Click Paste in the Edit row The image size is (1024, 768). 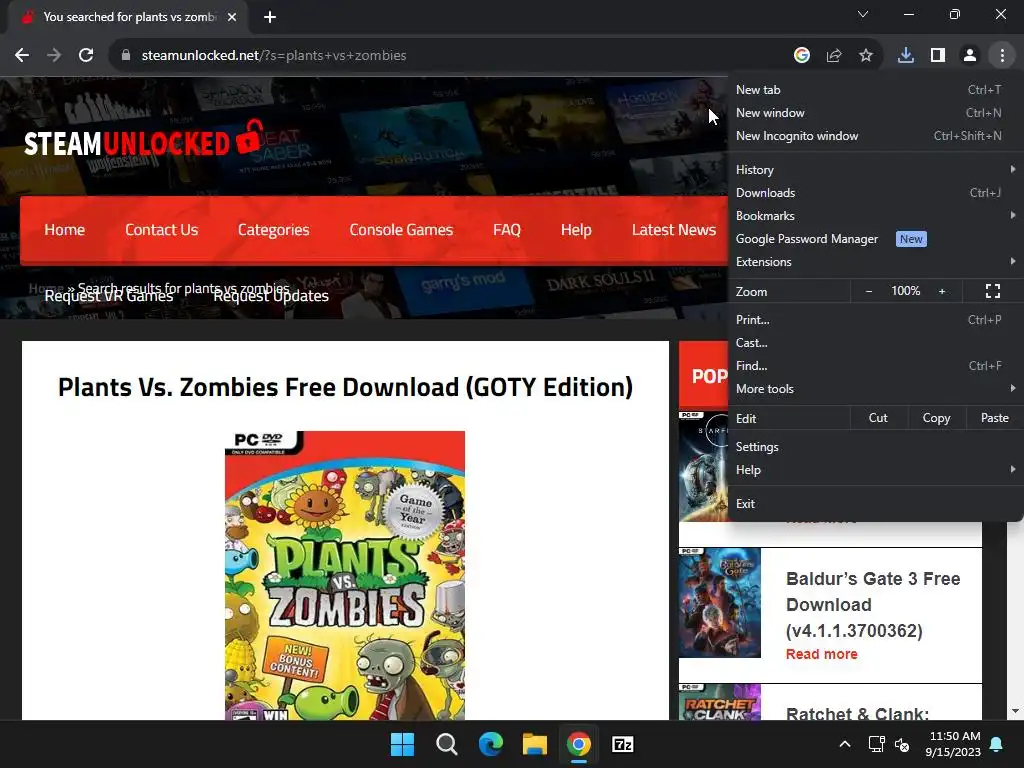point(995,418)
